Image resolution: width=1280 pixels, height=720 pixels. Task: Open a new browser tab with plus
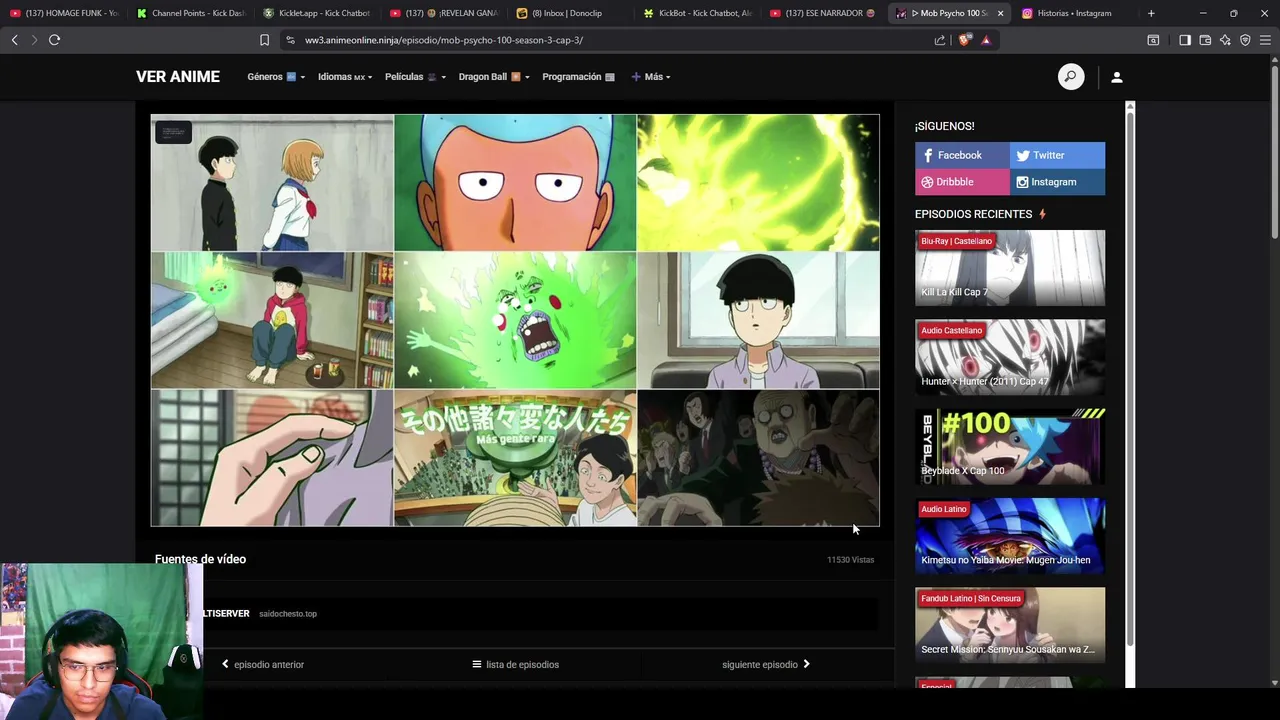(x=1151, y=13)
